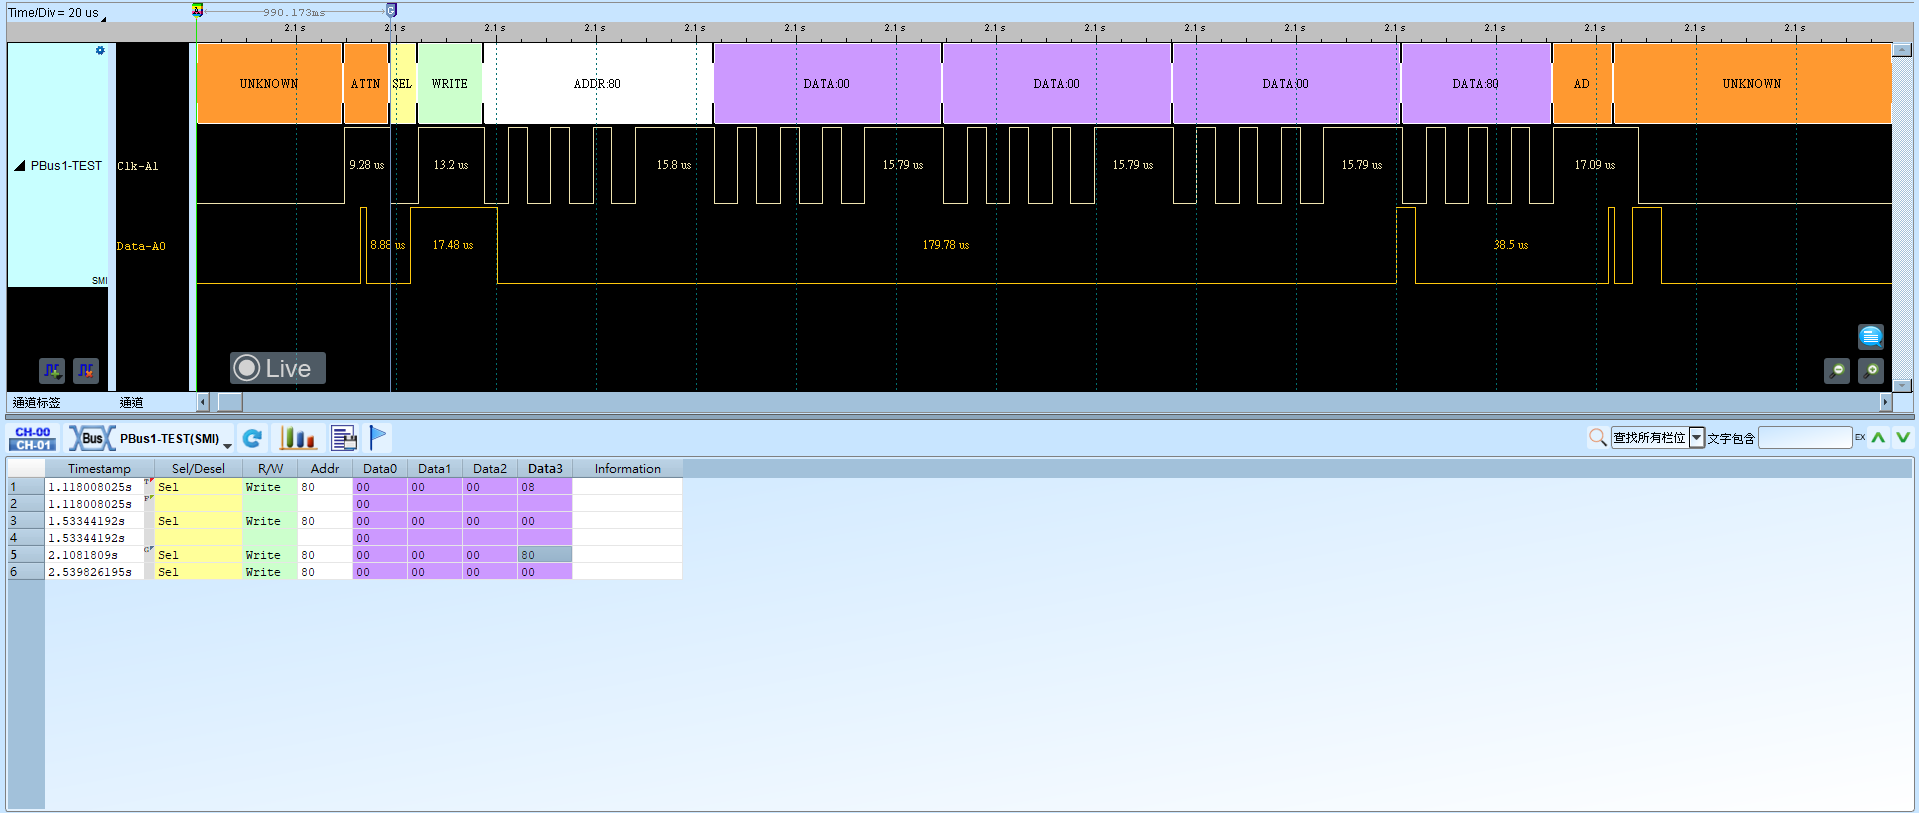The width and height of the screenshot is (1919, 813).
Task: Toggle the Live capture button
Action: coord(278,368)
